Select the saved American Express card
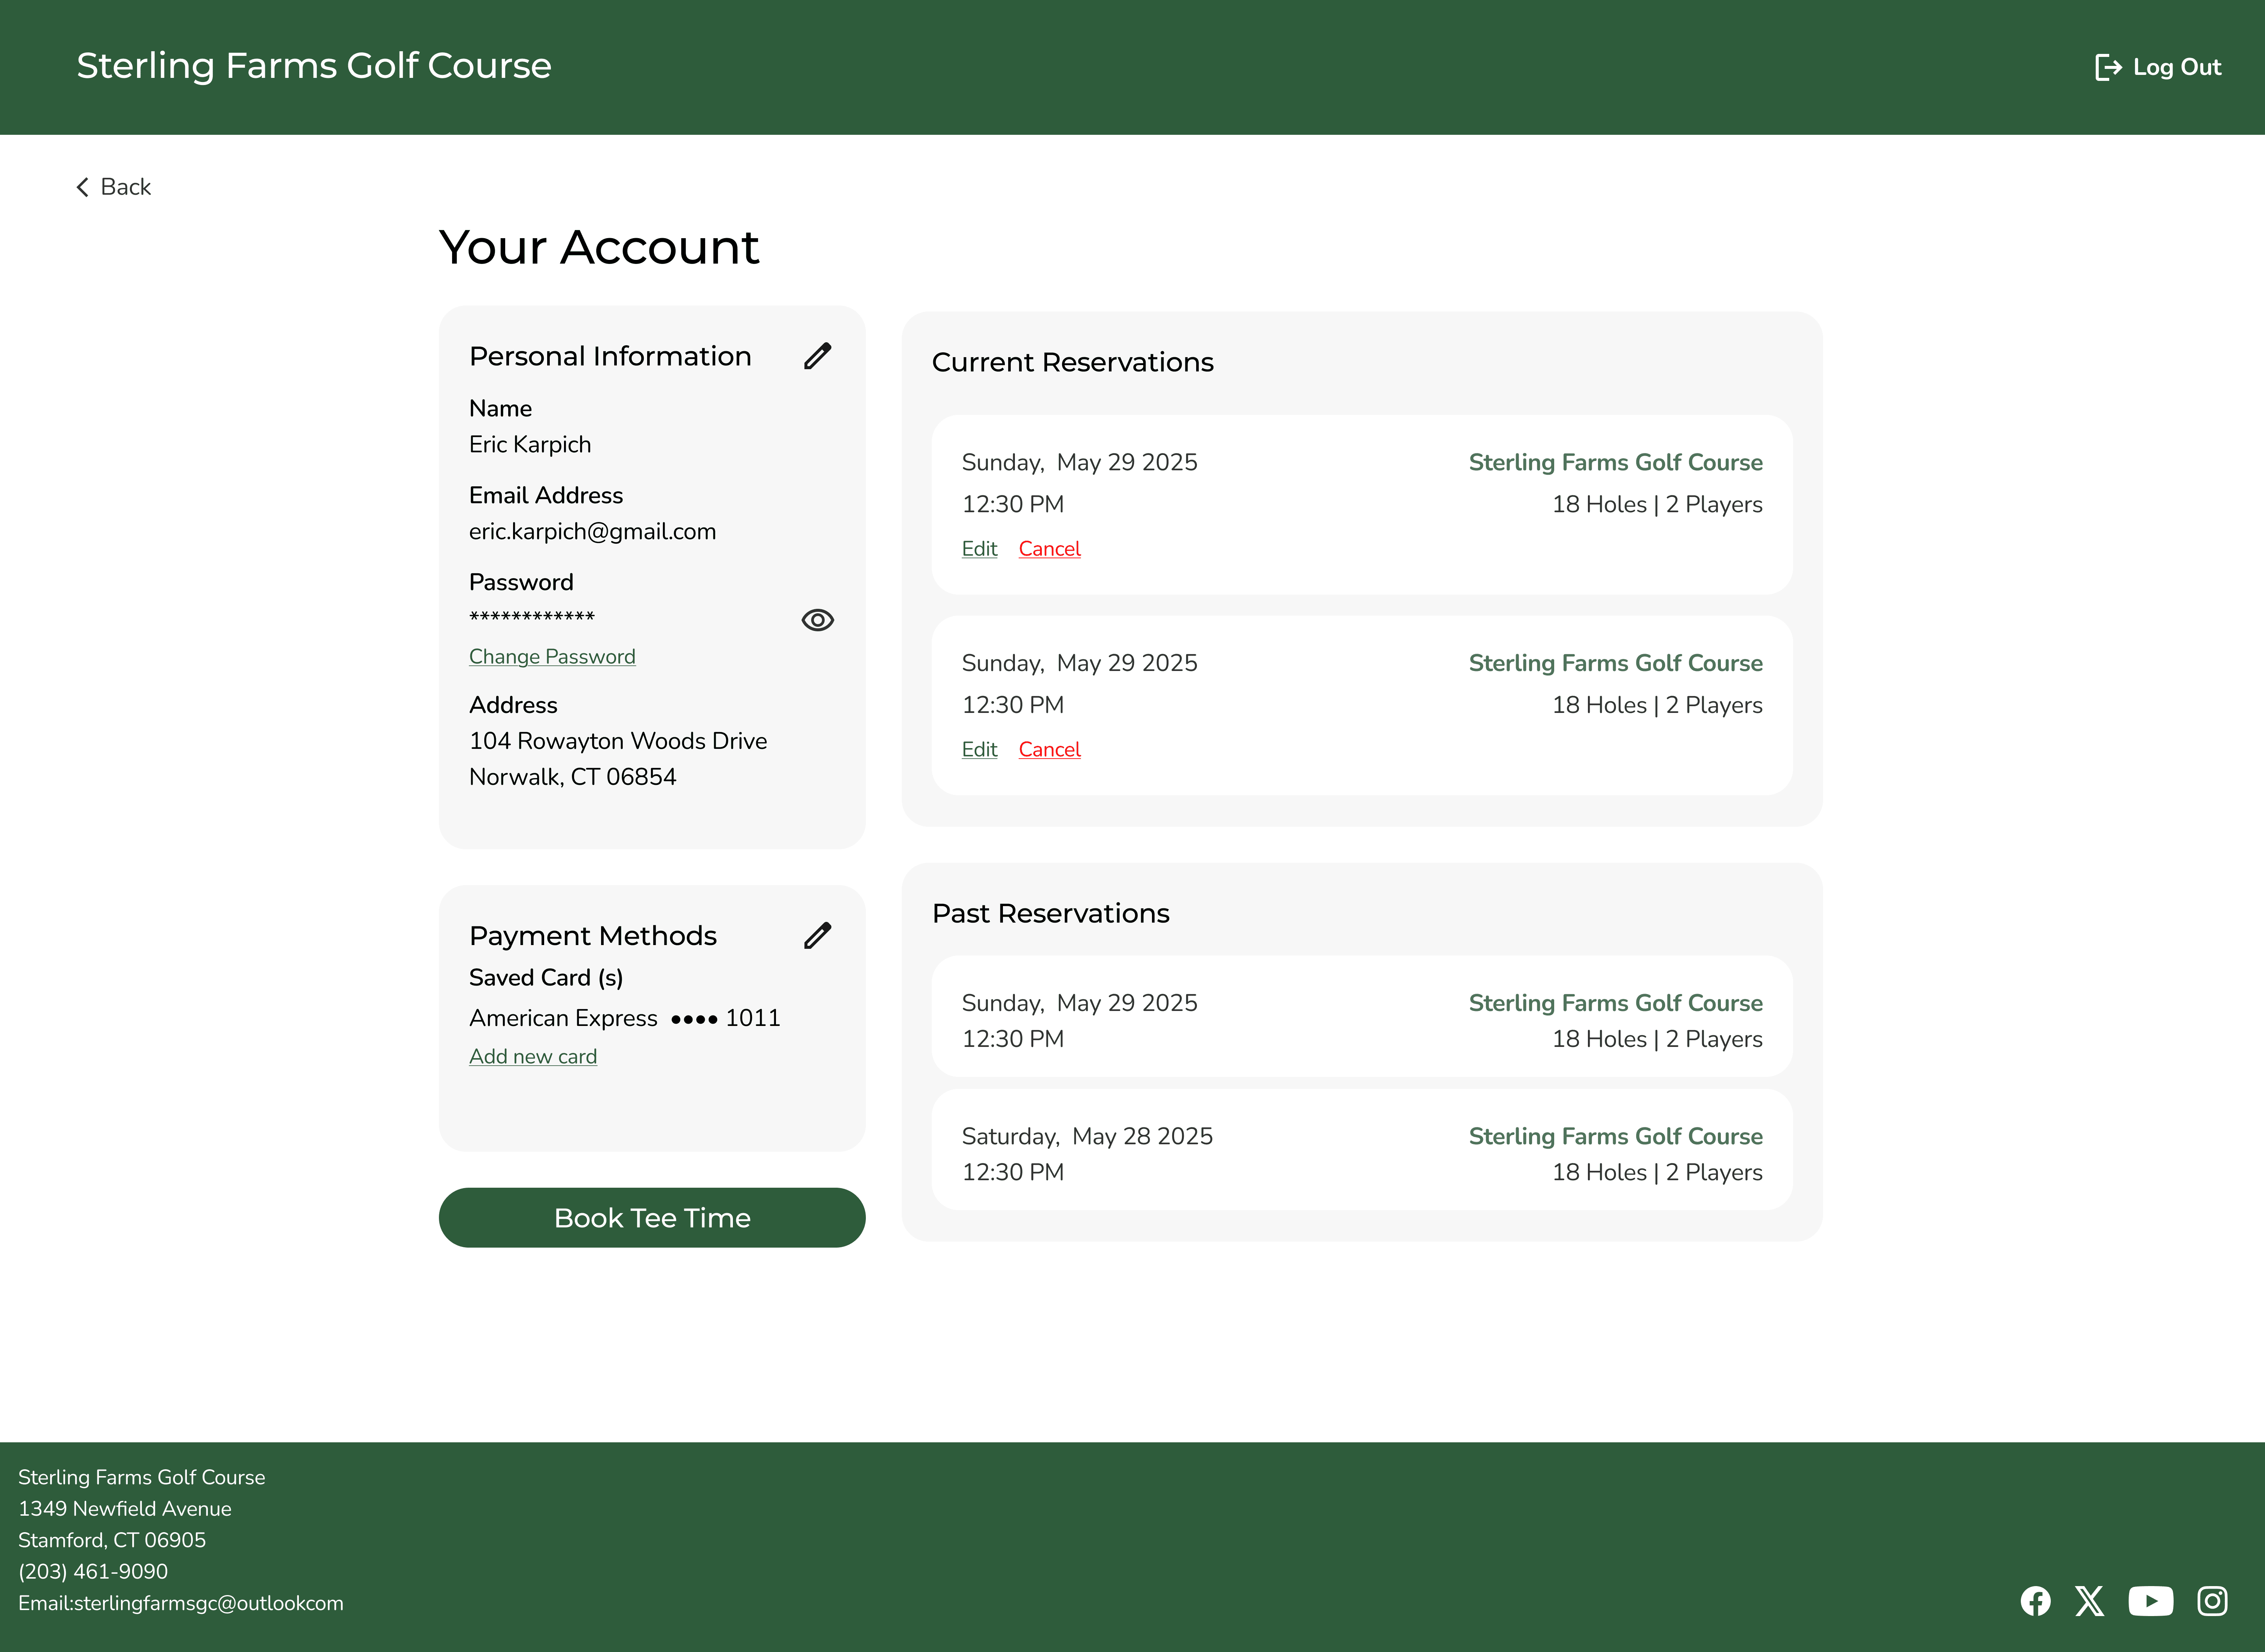Image resolution: width=2265 pixels, height=1652 pixels. pyautogui.click(x=624, y=1018)
